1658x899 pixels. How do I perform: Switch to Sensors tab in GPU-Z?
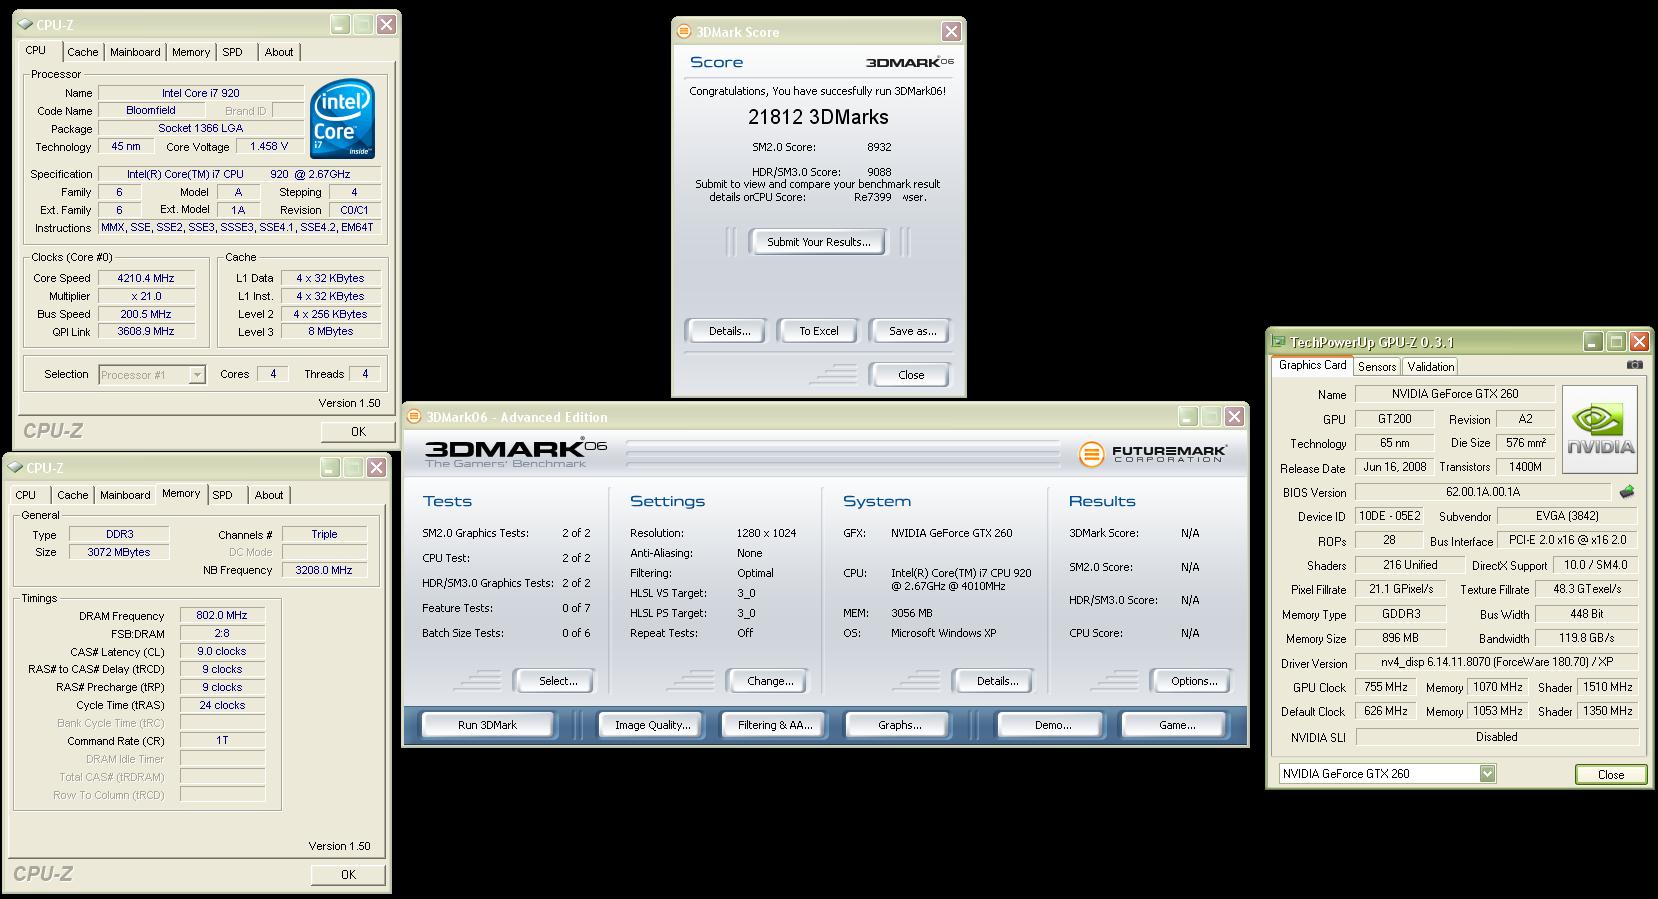coord(1377,367)
